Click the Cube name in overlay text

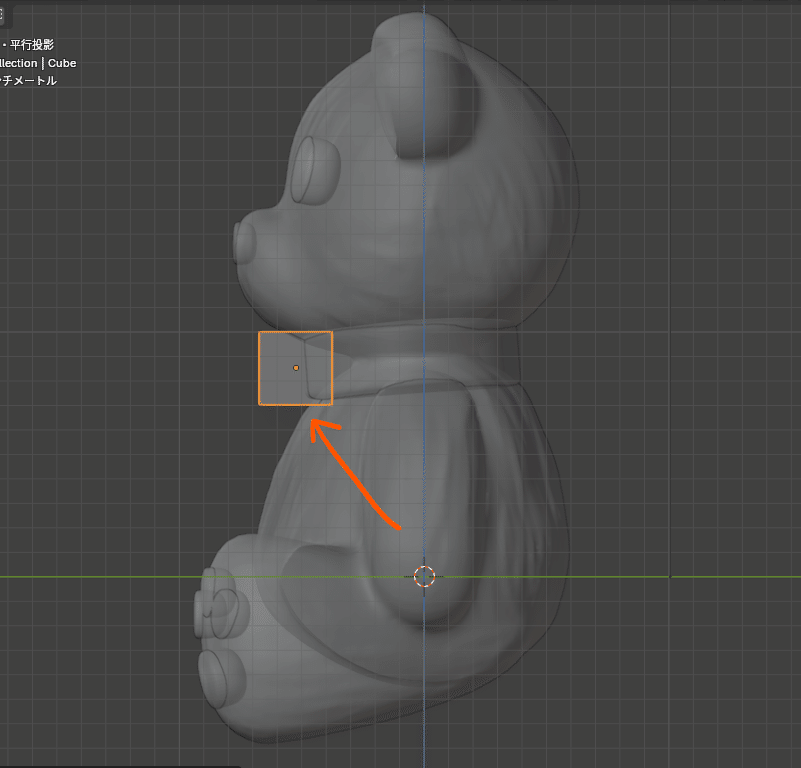click(x=62, y=63)
